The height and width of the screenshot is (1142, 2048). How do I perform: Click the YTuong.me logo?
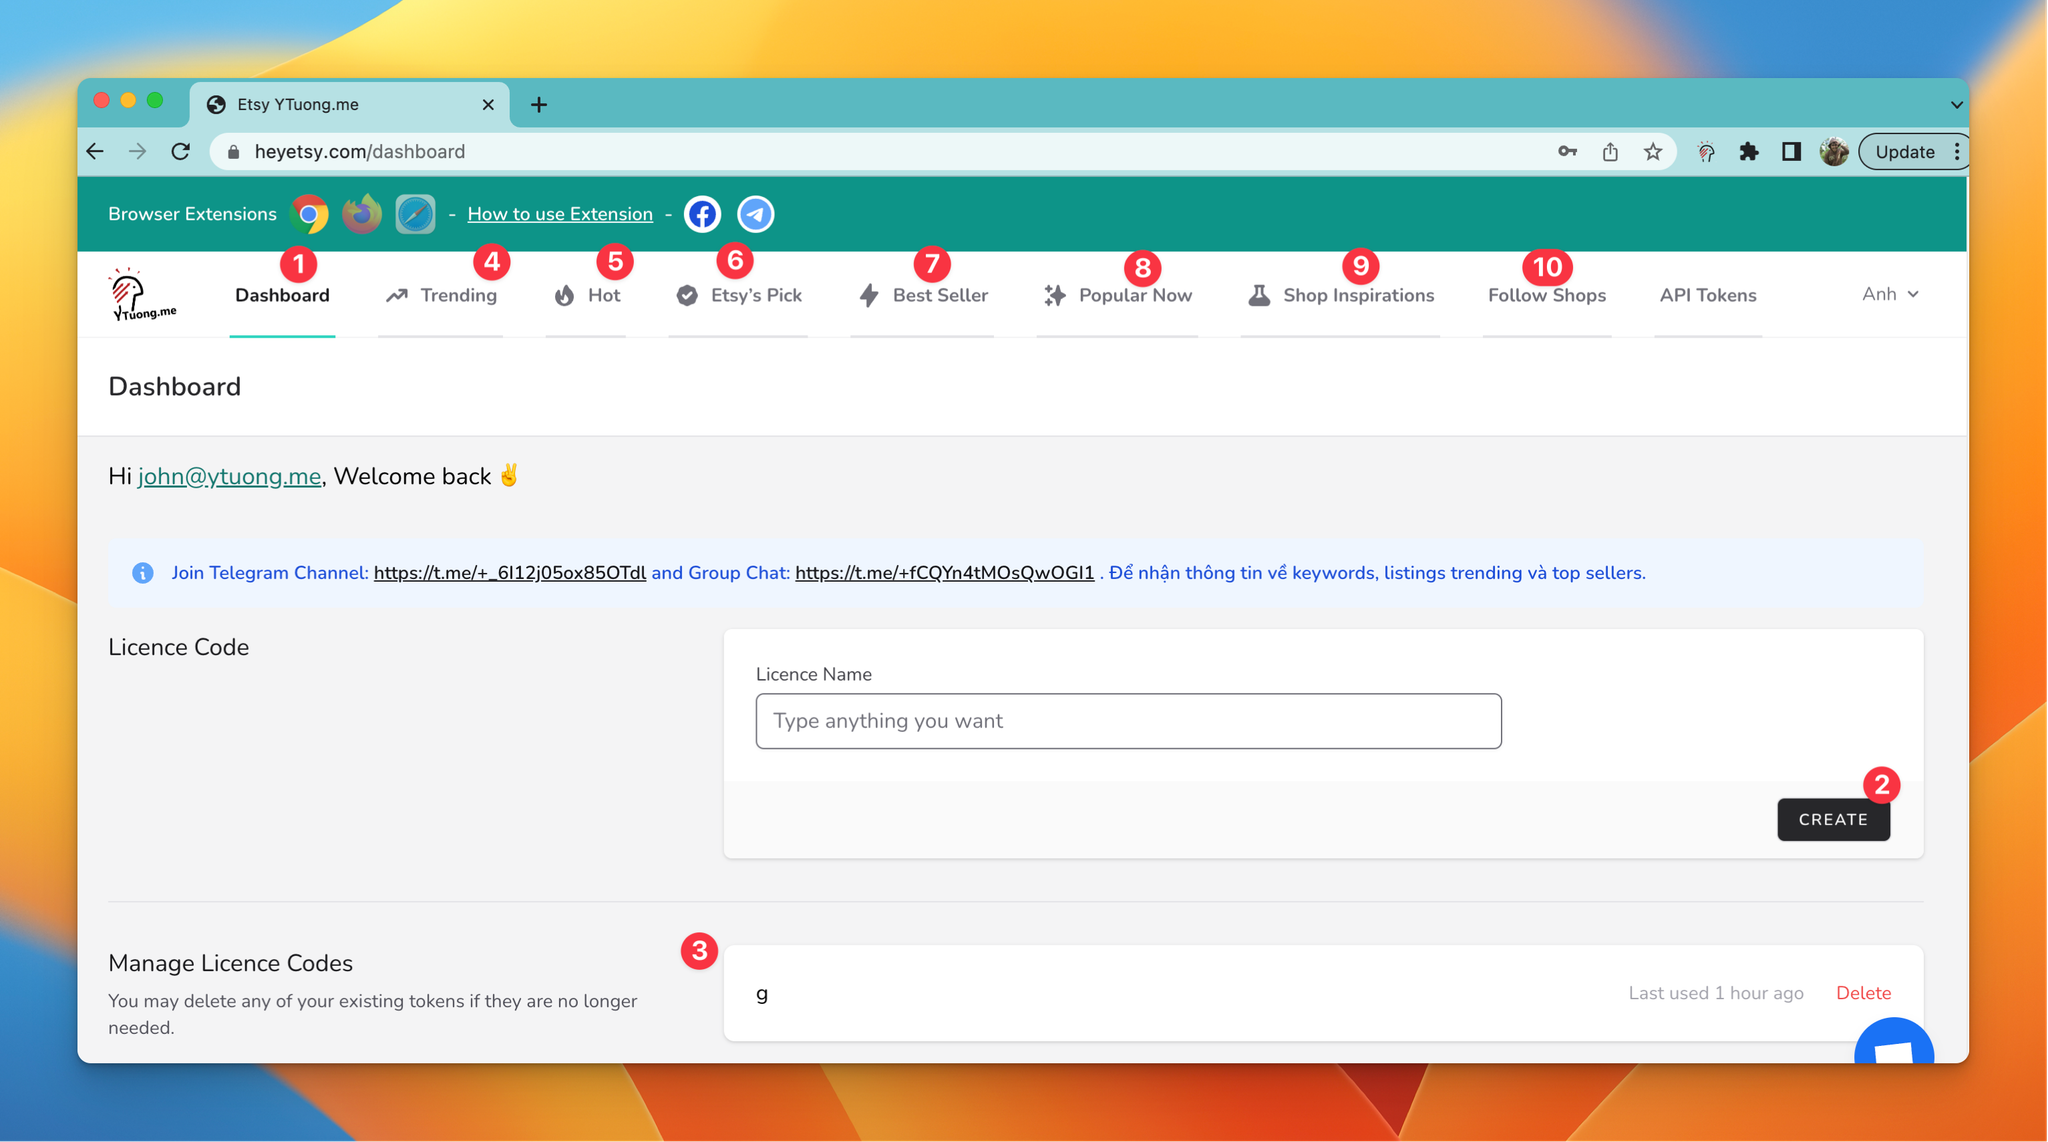pos(143,295)
